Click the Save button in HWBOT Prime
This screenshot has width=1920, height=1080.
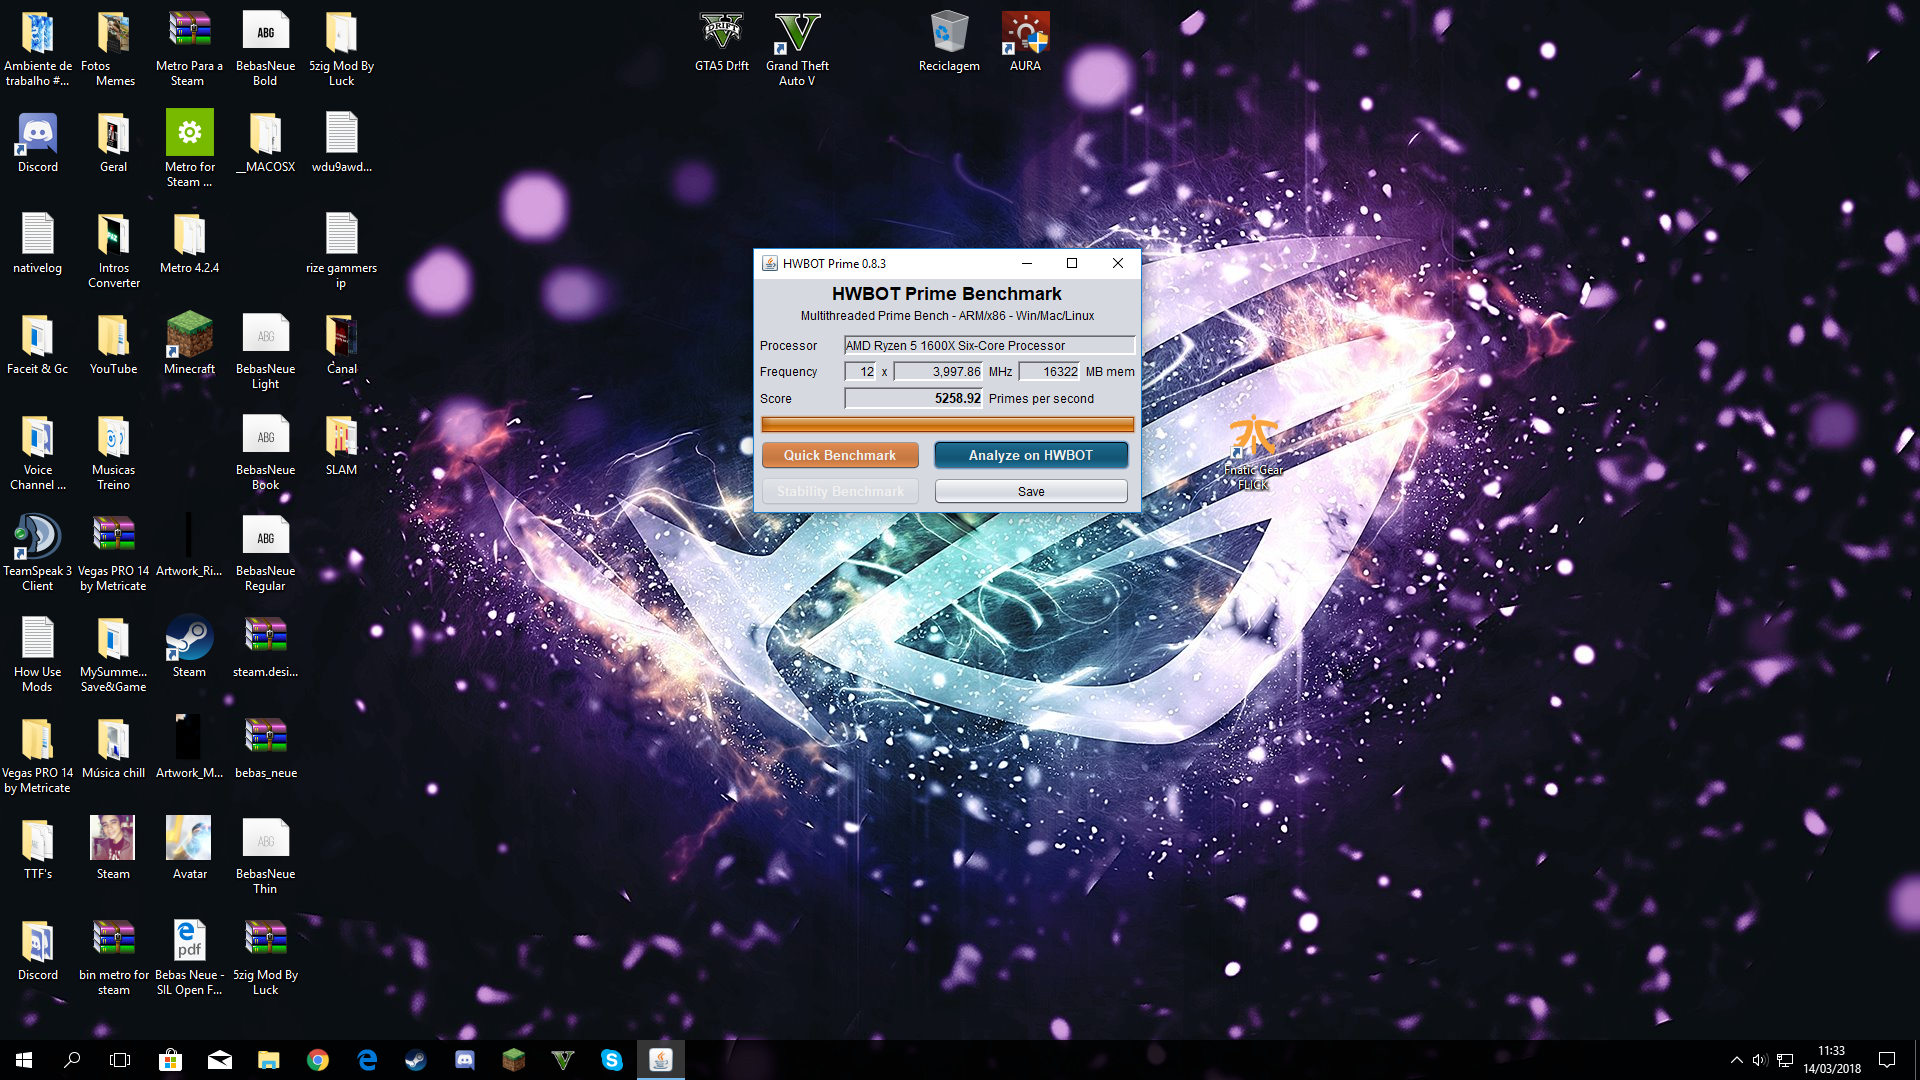point(1031,491)
